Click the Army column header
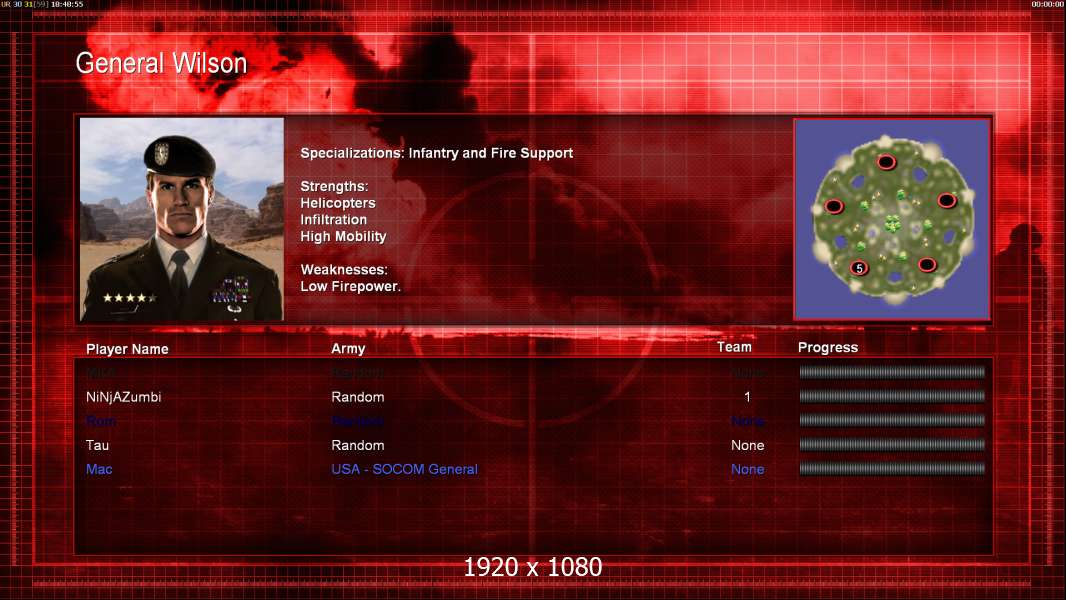This screenshot has width=1066, height=600. tap(348, 349)
